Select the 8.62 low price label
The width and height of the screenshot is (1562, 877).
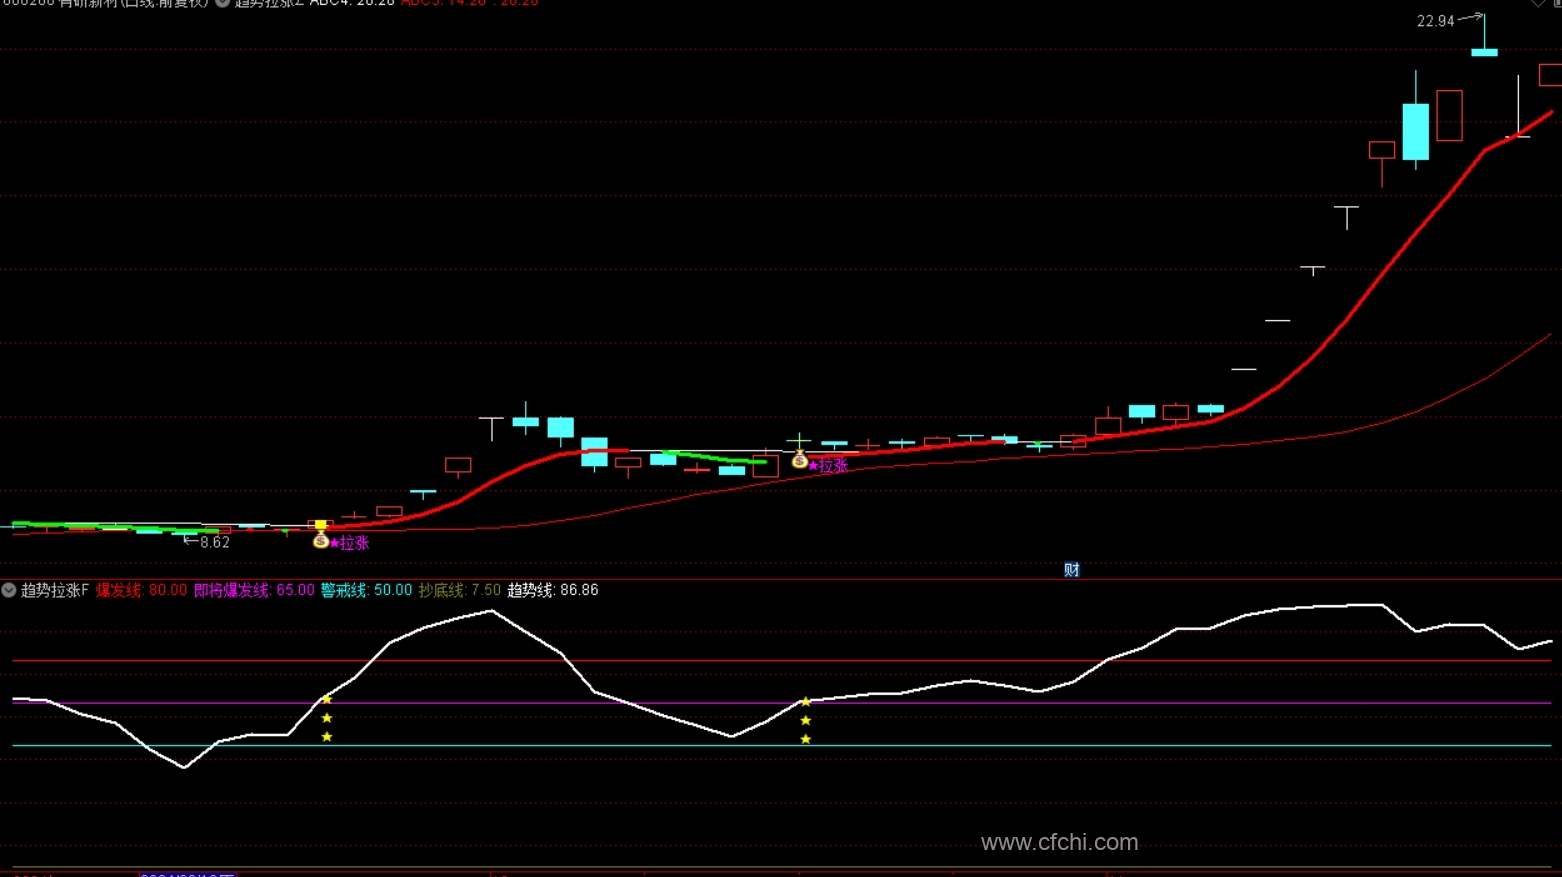(215, 543)
